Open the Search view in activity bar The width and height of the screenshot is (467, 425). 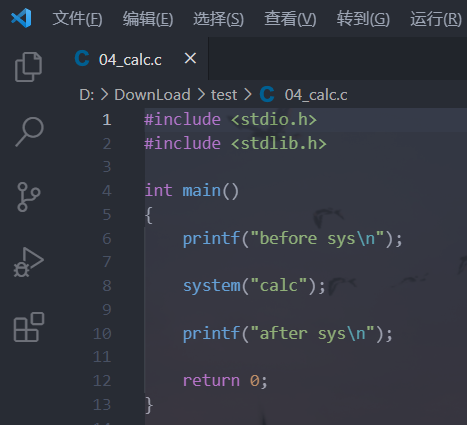pyautogui.click(x=29, y=131)
